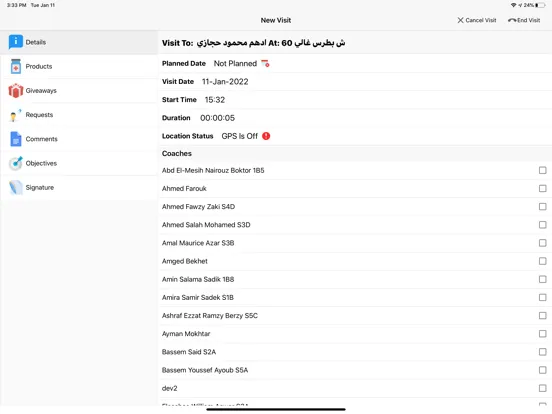Enable the dev2 coach checkbox
Screen dimensions: 552x414
(x=542, y=388)
